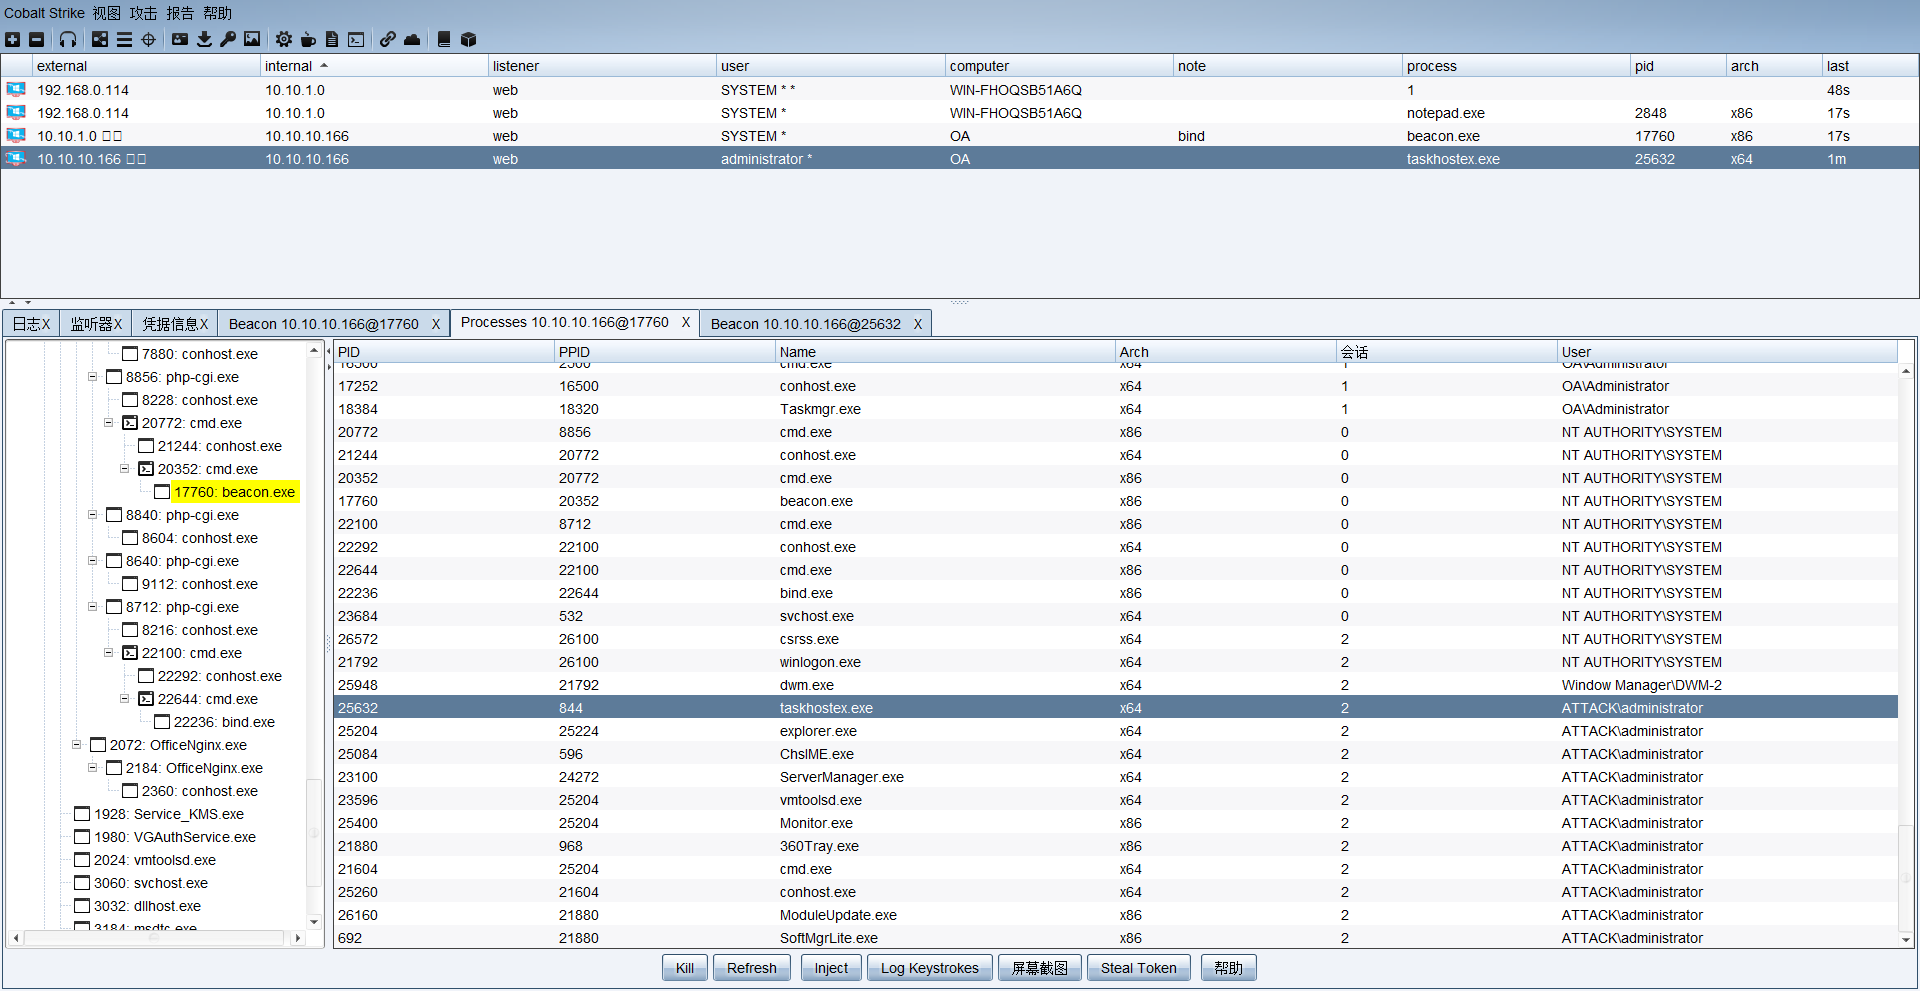Screen dimensions: 1920x991
Task: Click window icon beside 2072: OfficeNginx.exe
Action: pos(98,745)
